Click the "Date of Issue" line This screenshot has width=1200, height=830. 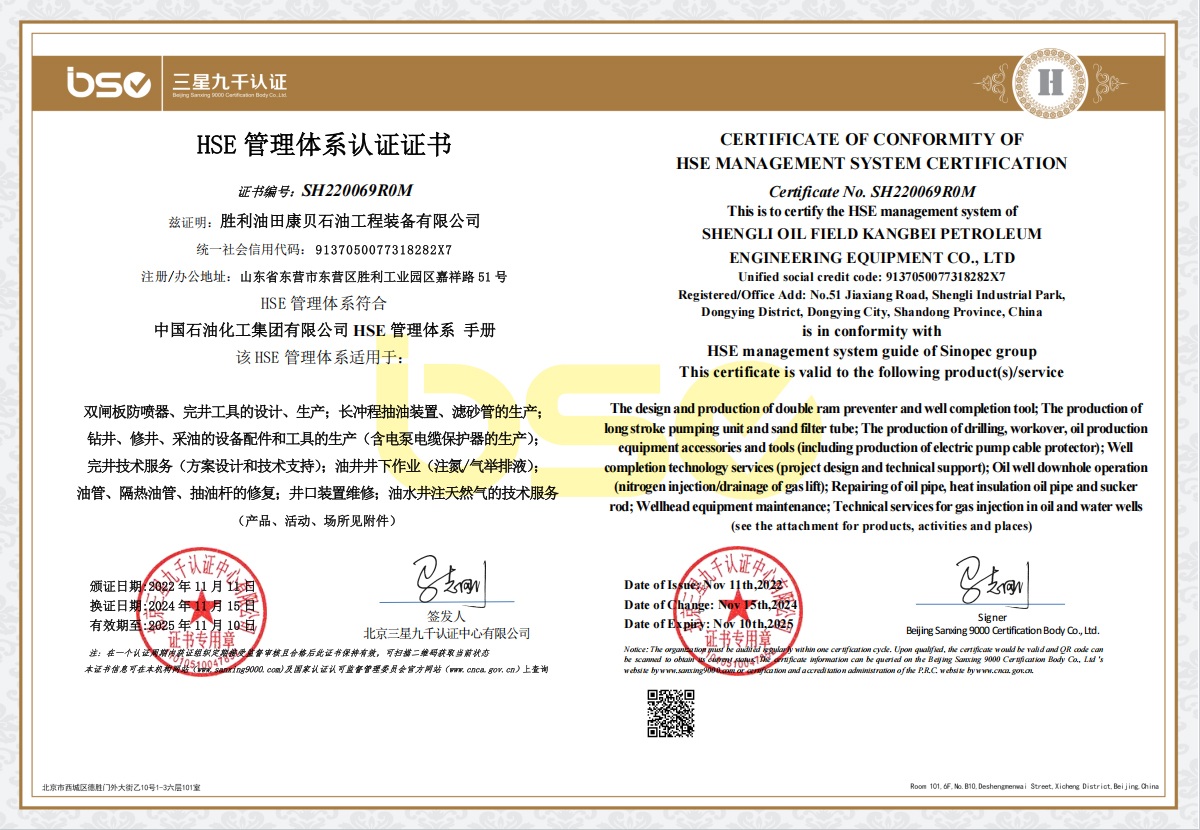(703, 585)
